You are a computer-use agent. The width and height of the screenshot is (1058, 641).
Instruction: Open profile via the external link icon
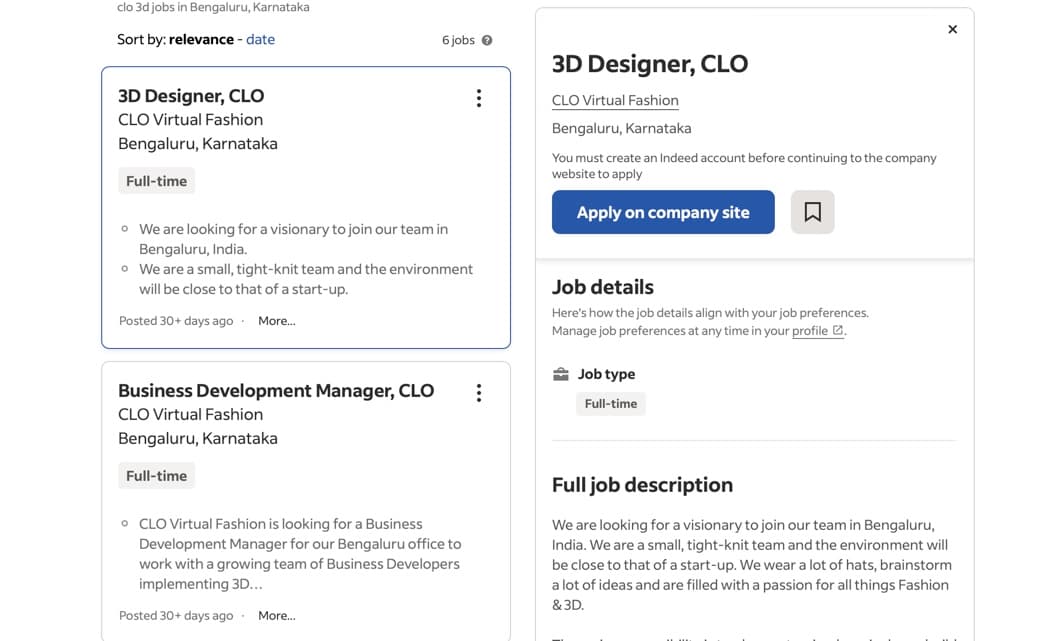point(839,330)
